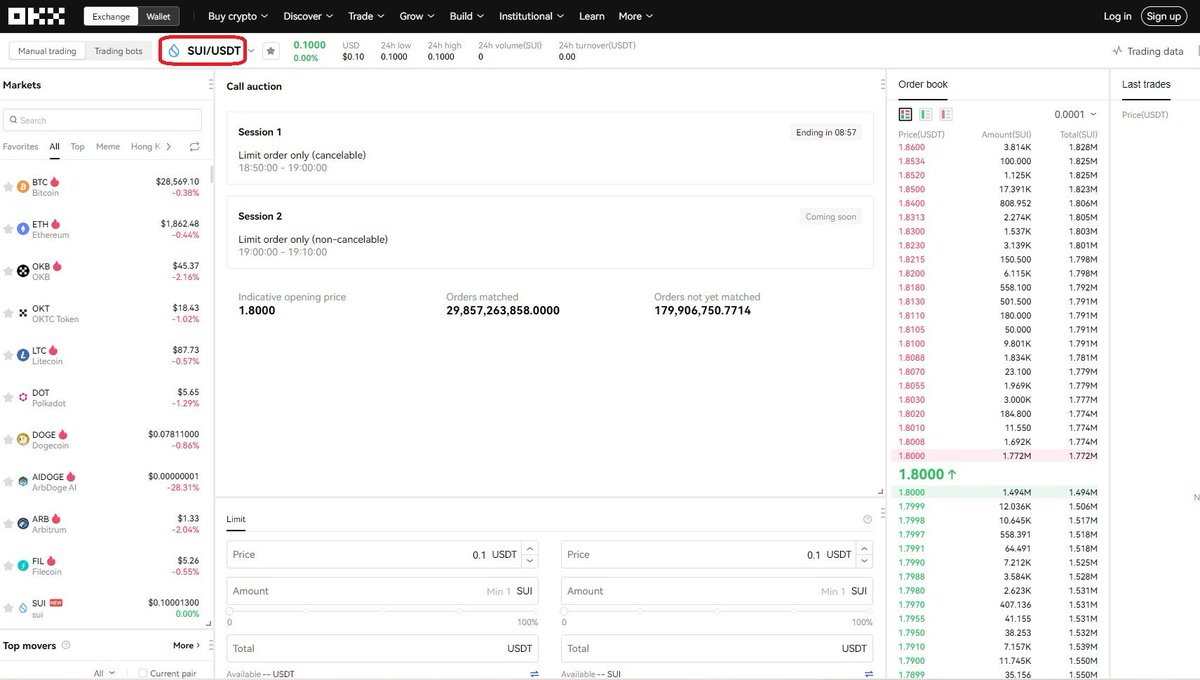The height and width of the screenshot is (680, 1200).
Task: Click the OKX logo
Action: [36, 16]
